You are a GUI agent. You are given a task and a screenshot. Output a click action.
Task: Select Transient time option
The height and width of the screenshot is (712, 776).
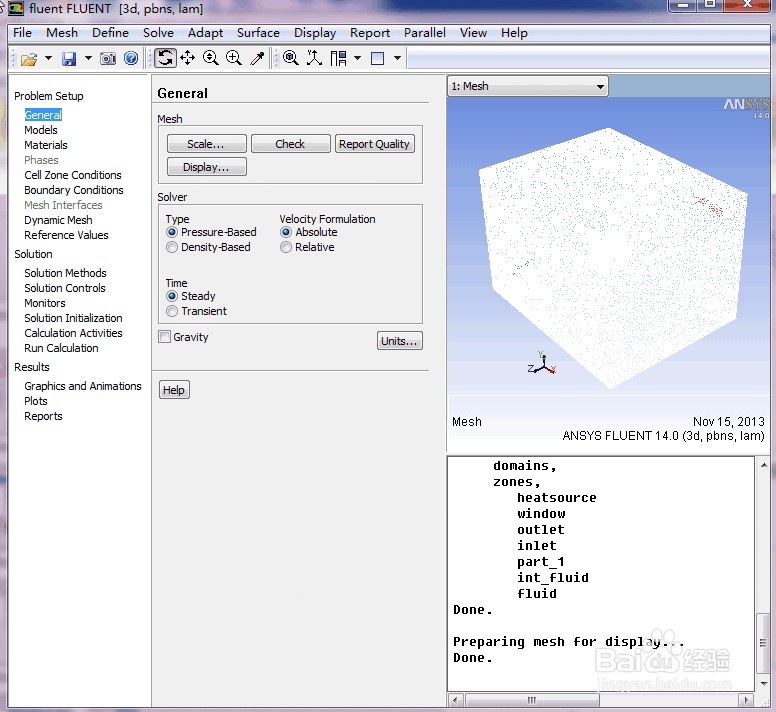[x=172, y=311]
